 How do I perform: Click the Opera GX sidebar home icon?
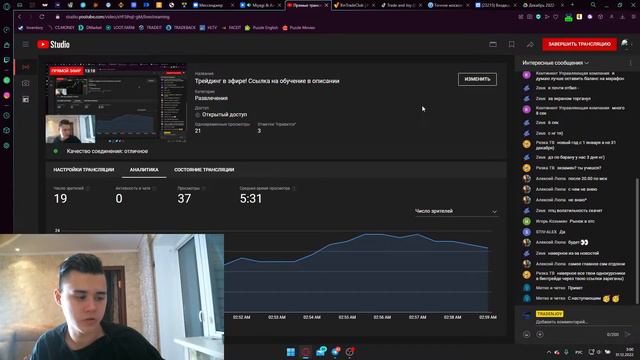click(x=7, y=45)
